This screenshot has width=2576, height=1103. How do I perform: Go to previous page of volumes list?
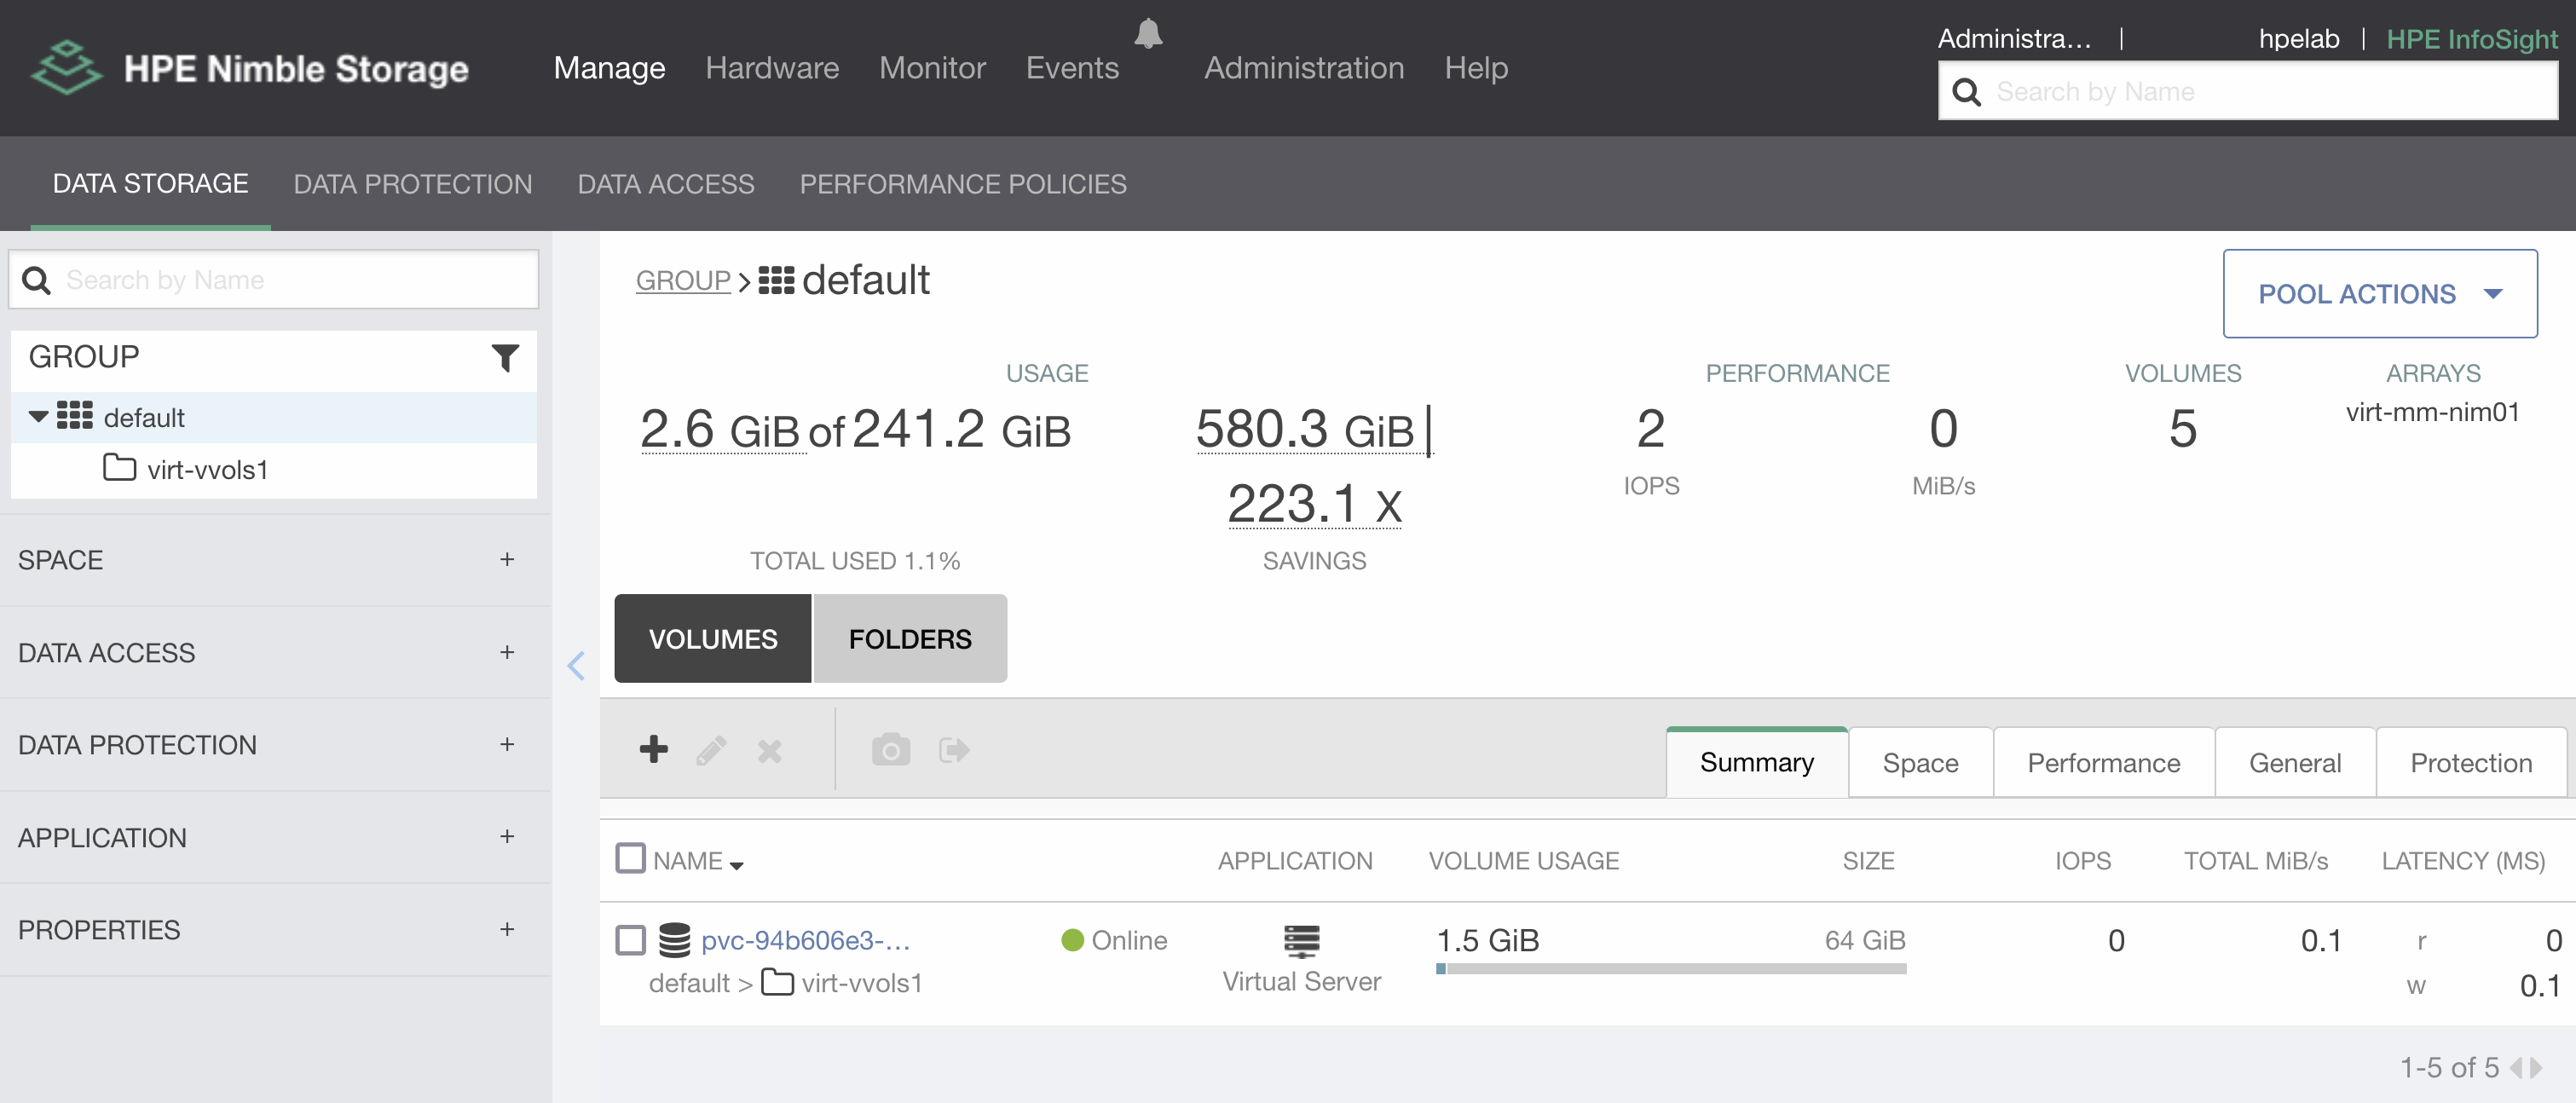[2516, 1067]
